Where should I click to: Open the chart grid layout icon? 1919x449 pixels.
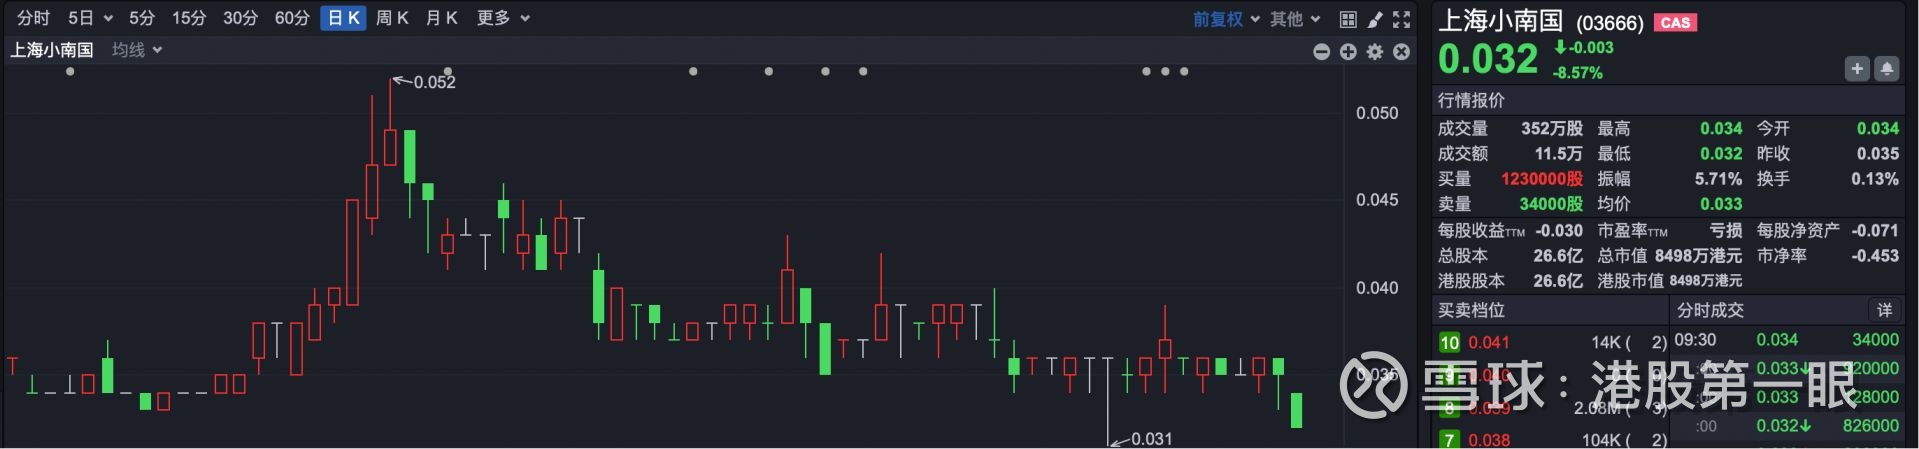point(1348,19)
